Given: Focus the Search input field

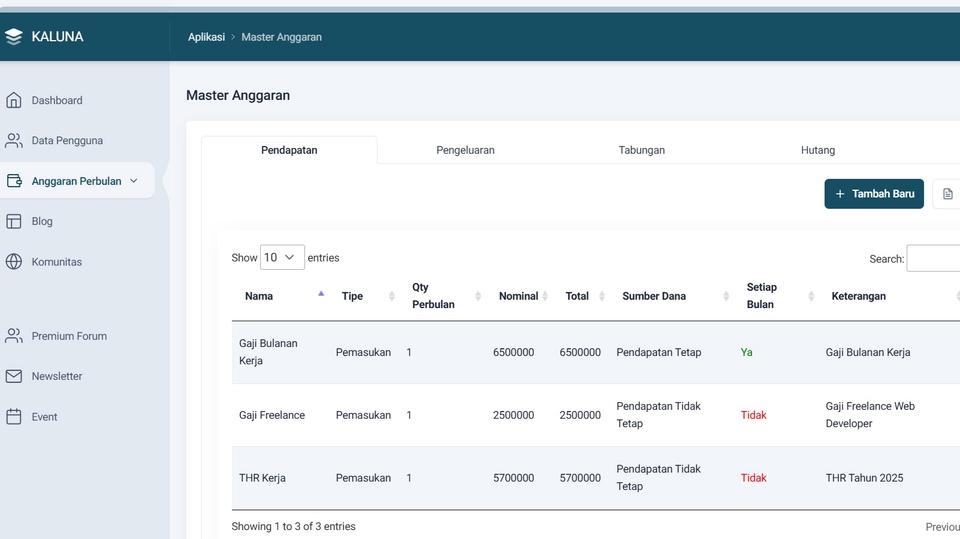Looking at the screenshot, I should click(933, 258).
